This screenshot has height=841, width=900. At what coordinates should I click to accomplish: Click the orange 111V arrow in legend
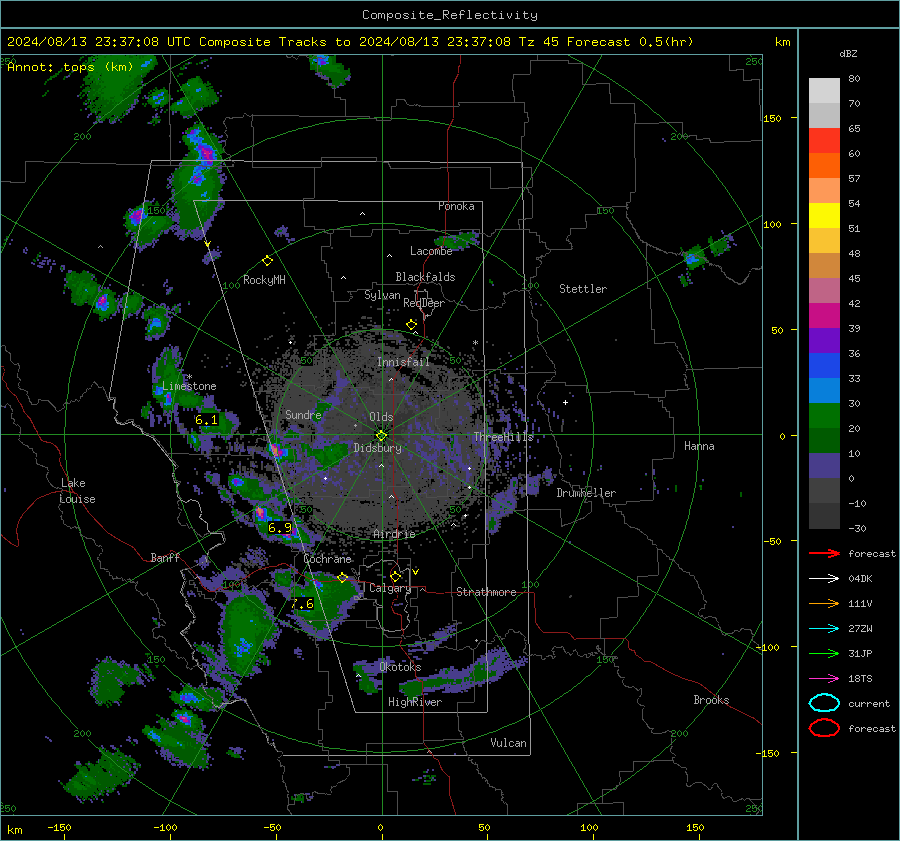click(824, 603)
